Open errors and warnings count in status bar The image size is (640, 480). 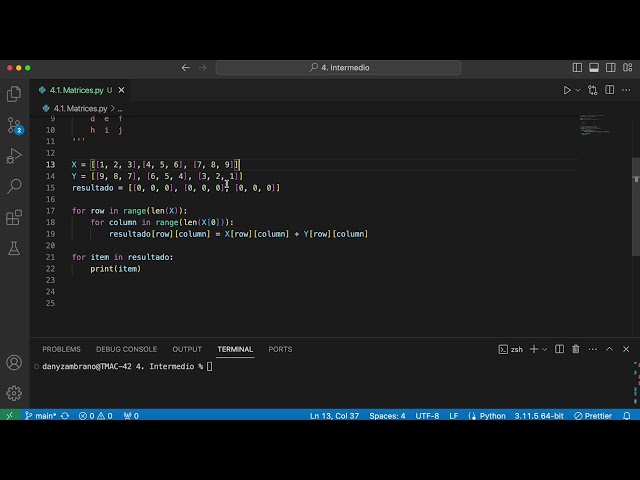[x=96, y=416]
